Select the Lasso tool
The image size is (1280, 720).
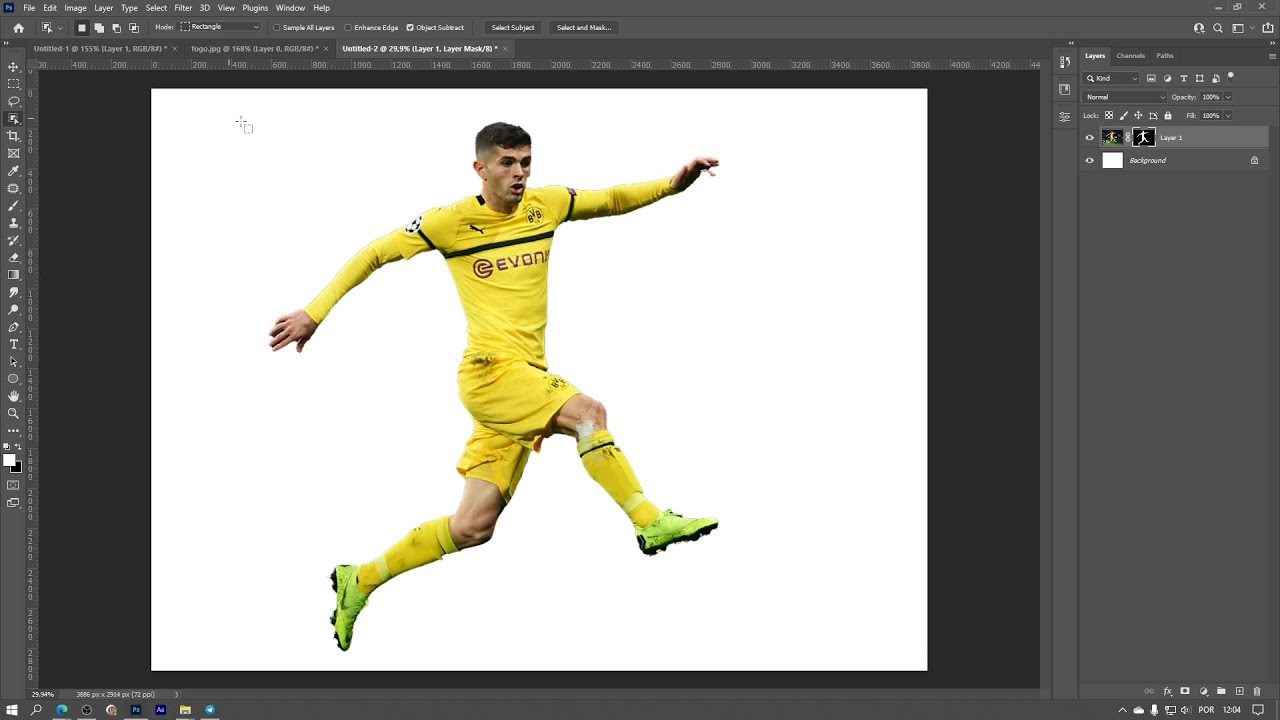(13, 101)
